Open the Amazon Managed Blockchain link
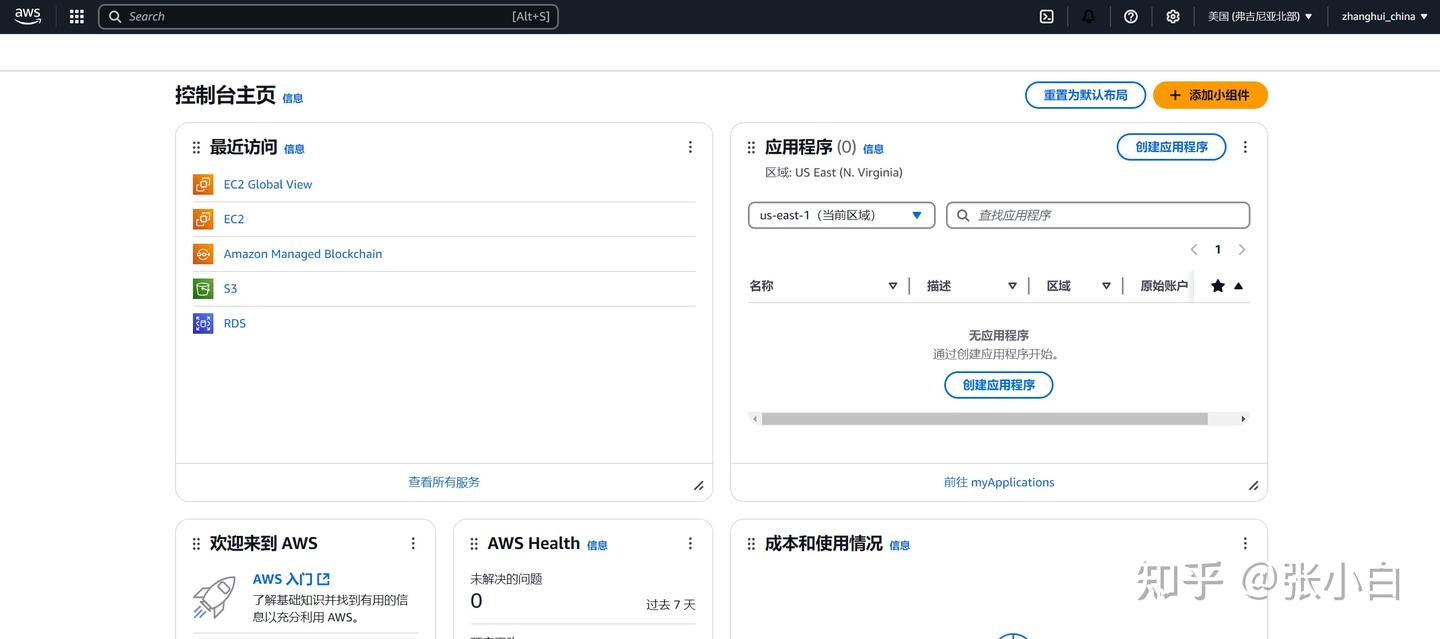 point(303,254)
